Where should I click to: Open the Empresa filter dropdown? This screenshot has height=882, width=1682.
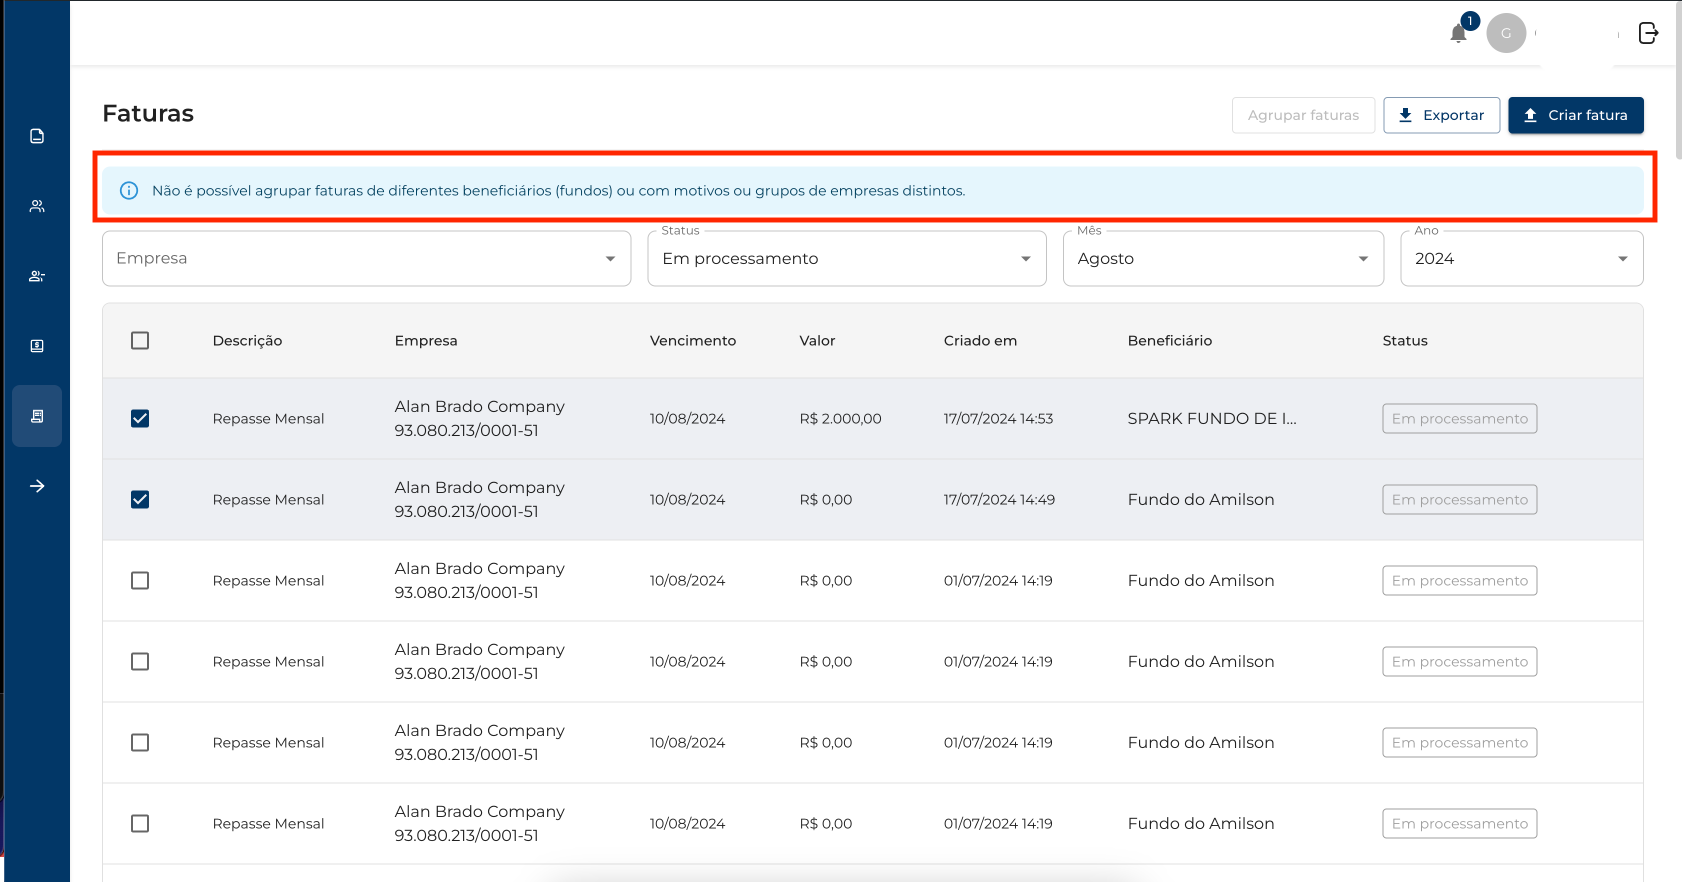pyautogui.click(x=366, y=259)
